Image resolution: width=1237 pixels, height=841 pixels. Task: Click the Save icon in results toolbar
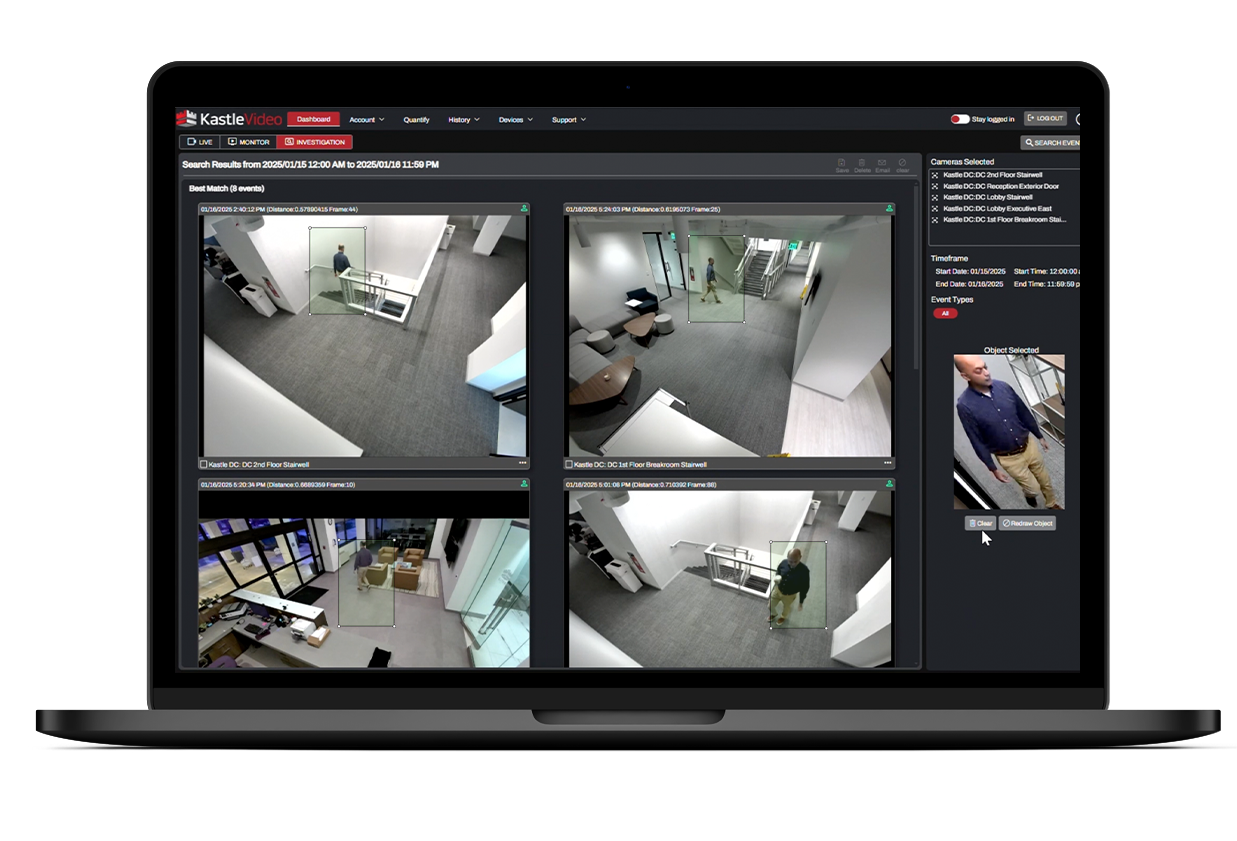842,165
